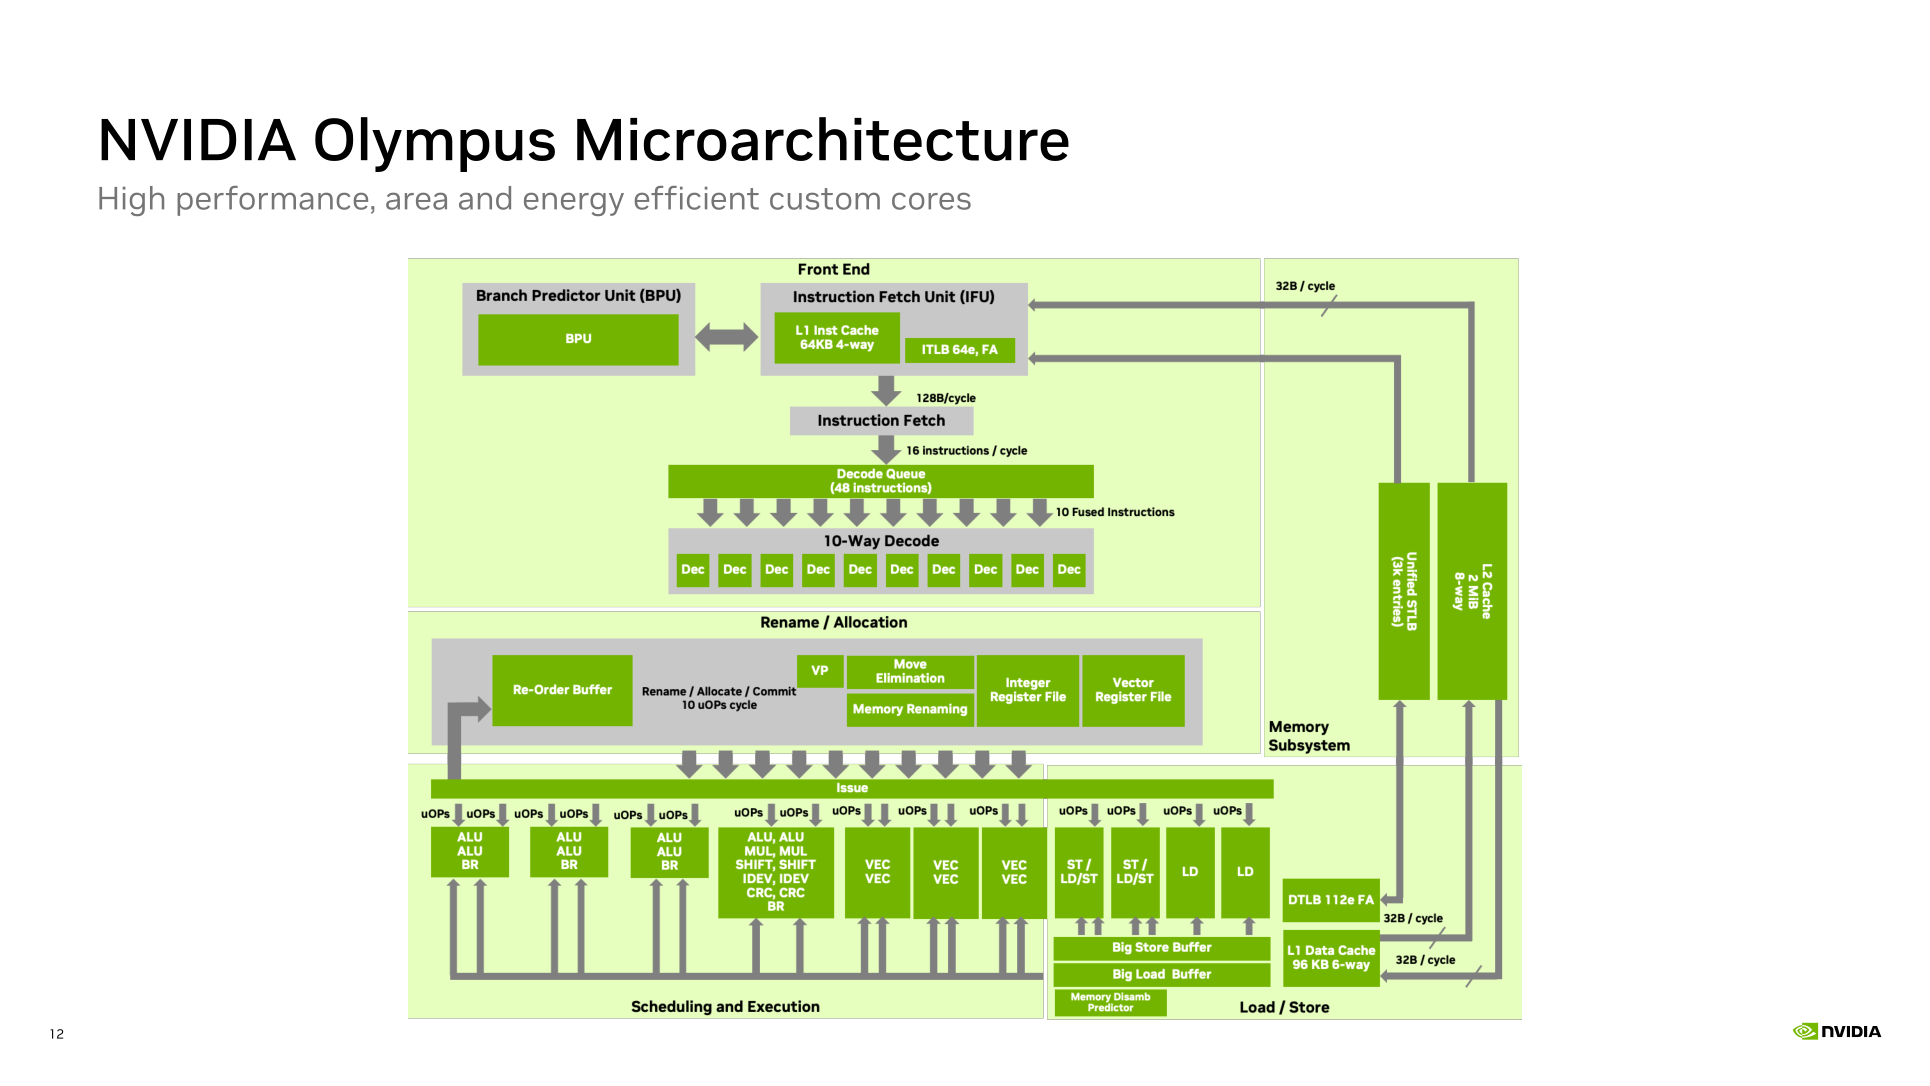Screen dimensions: 1930x1086
Task: Select the Memory Disamb Predictor block
Action: click(1110, 1003)
